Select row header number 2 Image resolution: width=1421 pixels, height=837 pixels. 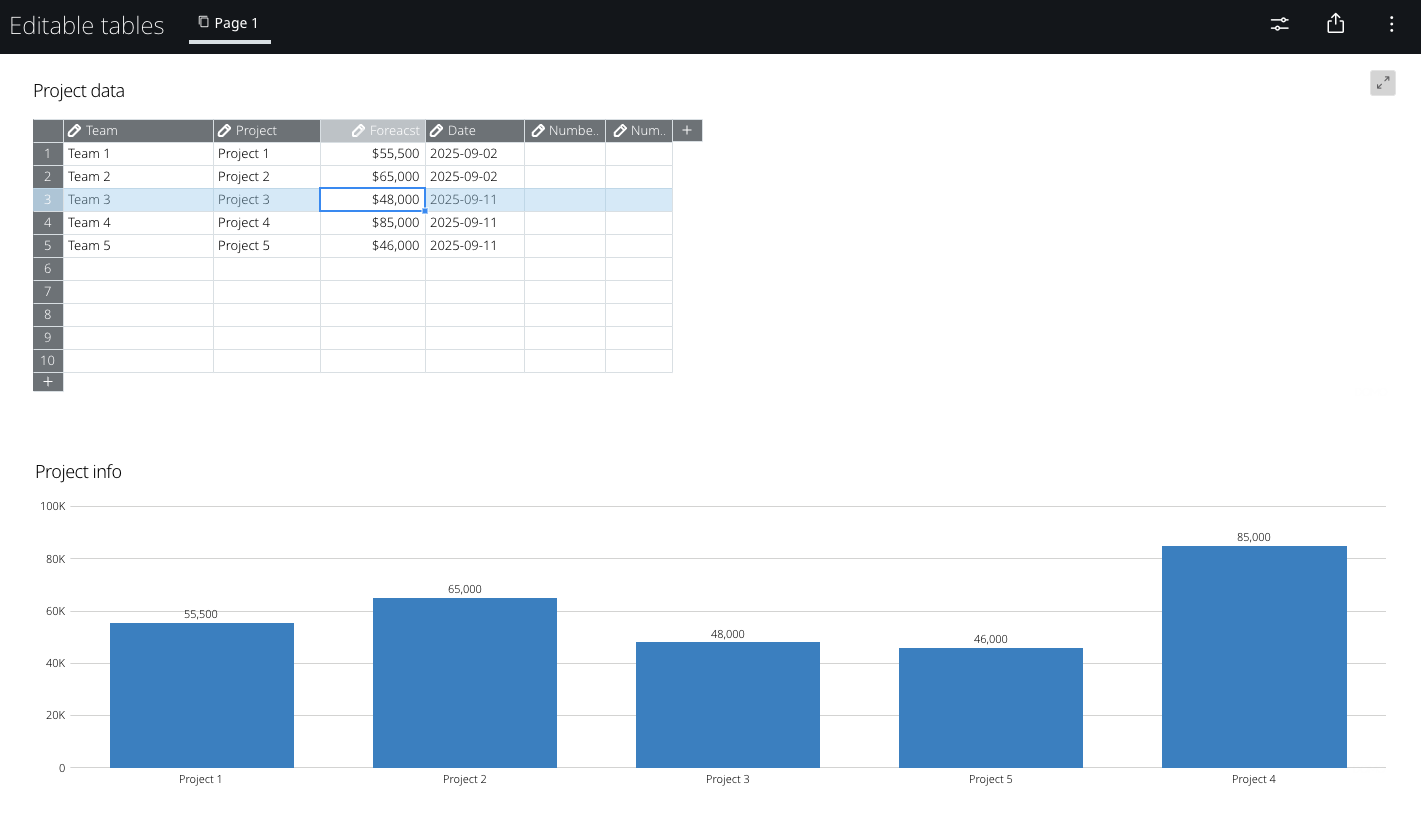pos(48,177)
